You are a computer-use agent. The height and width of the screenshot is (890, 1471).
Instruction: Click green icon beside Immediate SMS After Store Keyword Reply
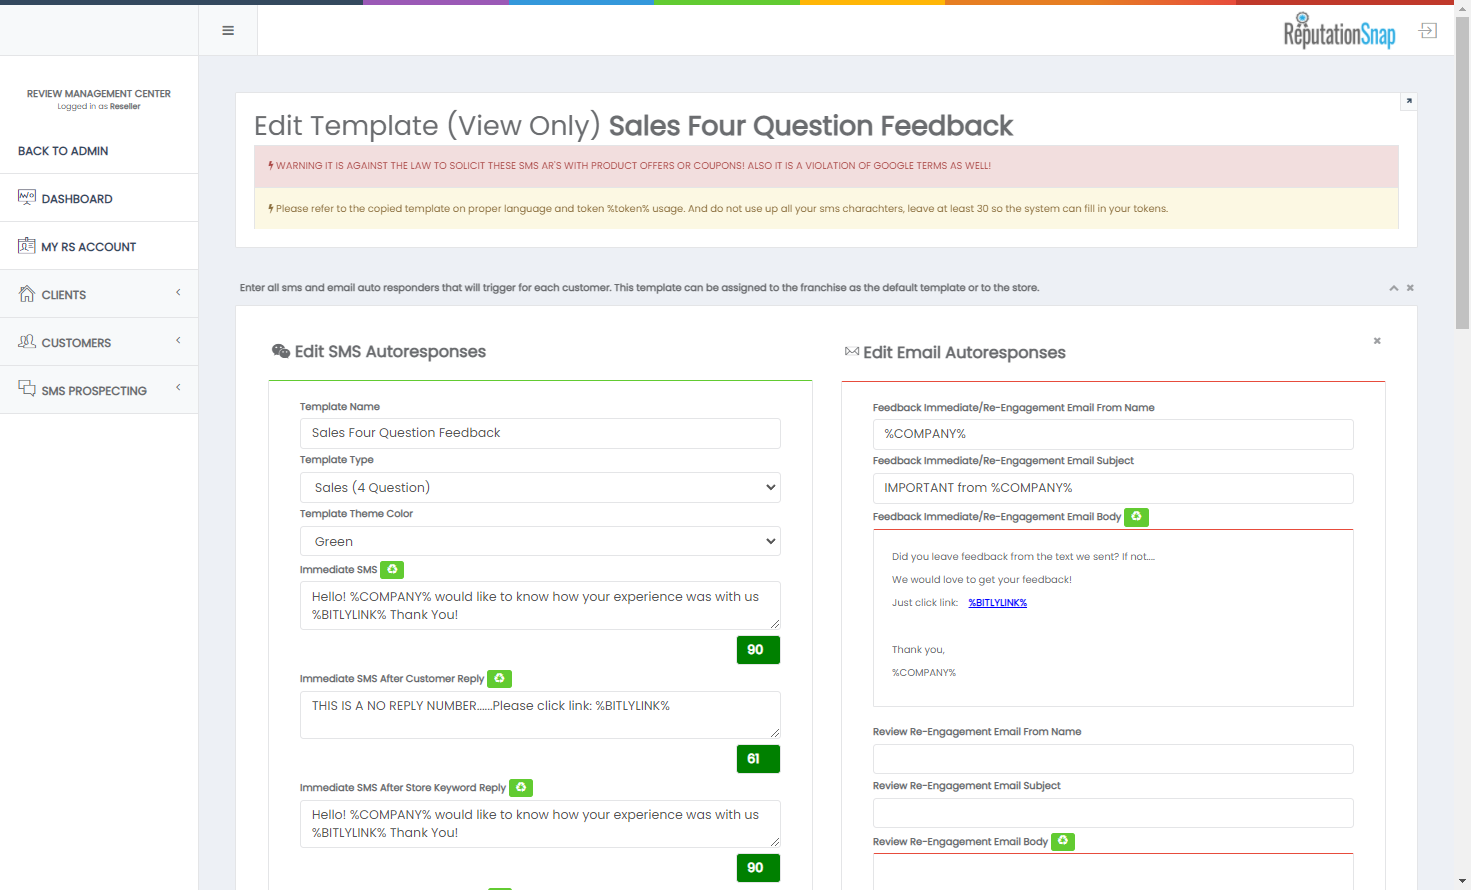(x=521, y=787)
